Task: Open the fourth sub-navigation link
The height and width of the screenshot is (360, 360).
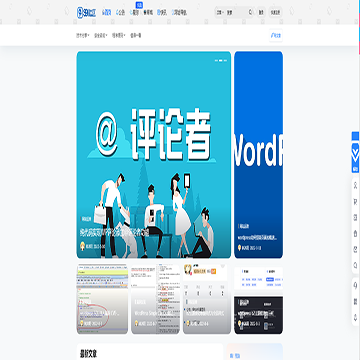Action: (x=136, y=35)
